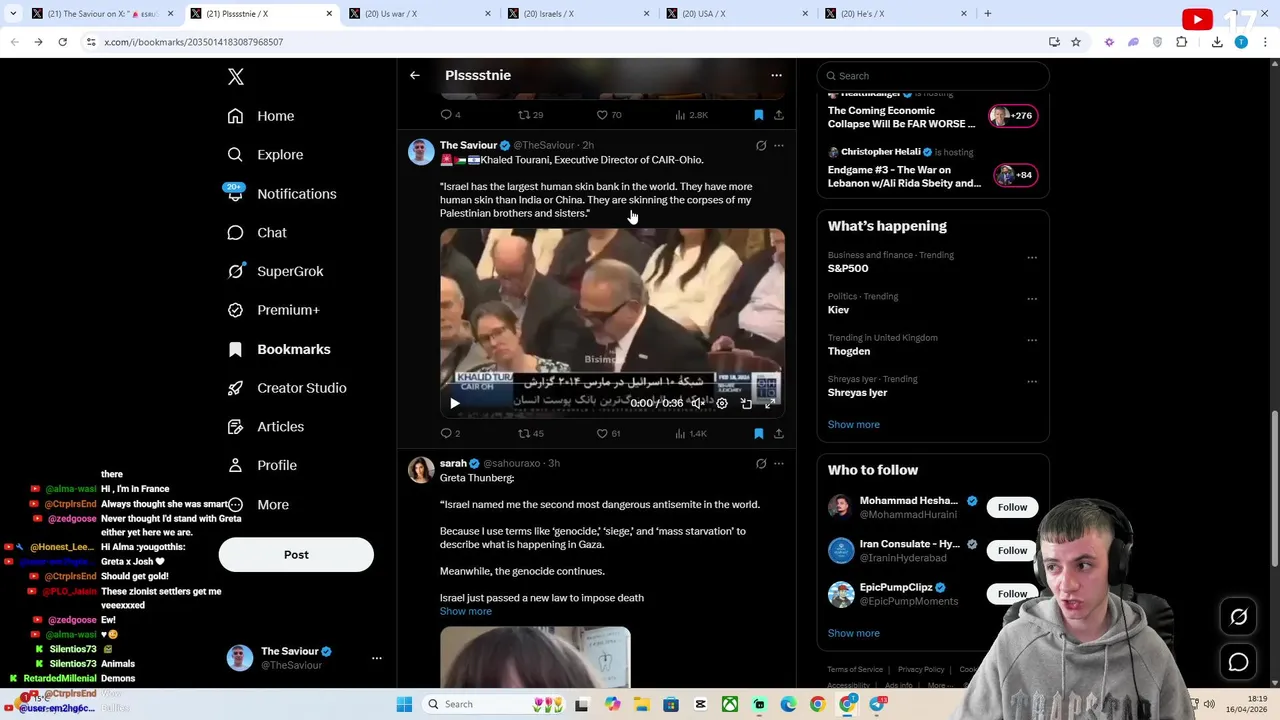This screenshot has width=1280, height=720.
Task: Open Premium+ in sidebar
Action: click(x=273, y=310)
